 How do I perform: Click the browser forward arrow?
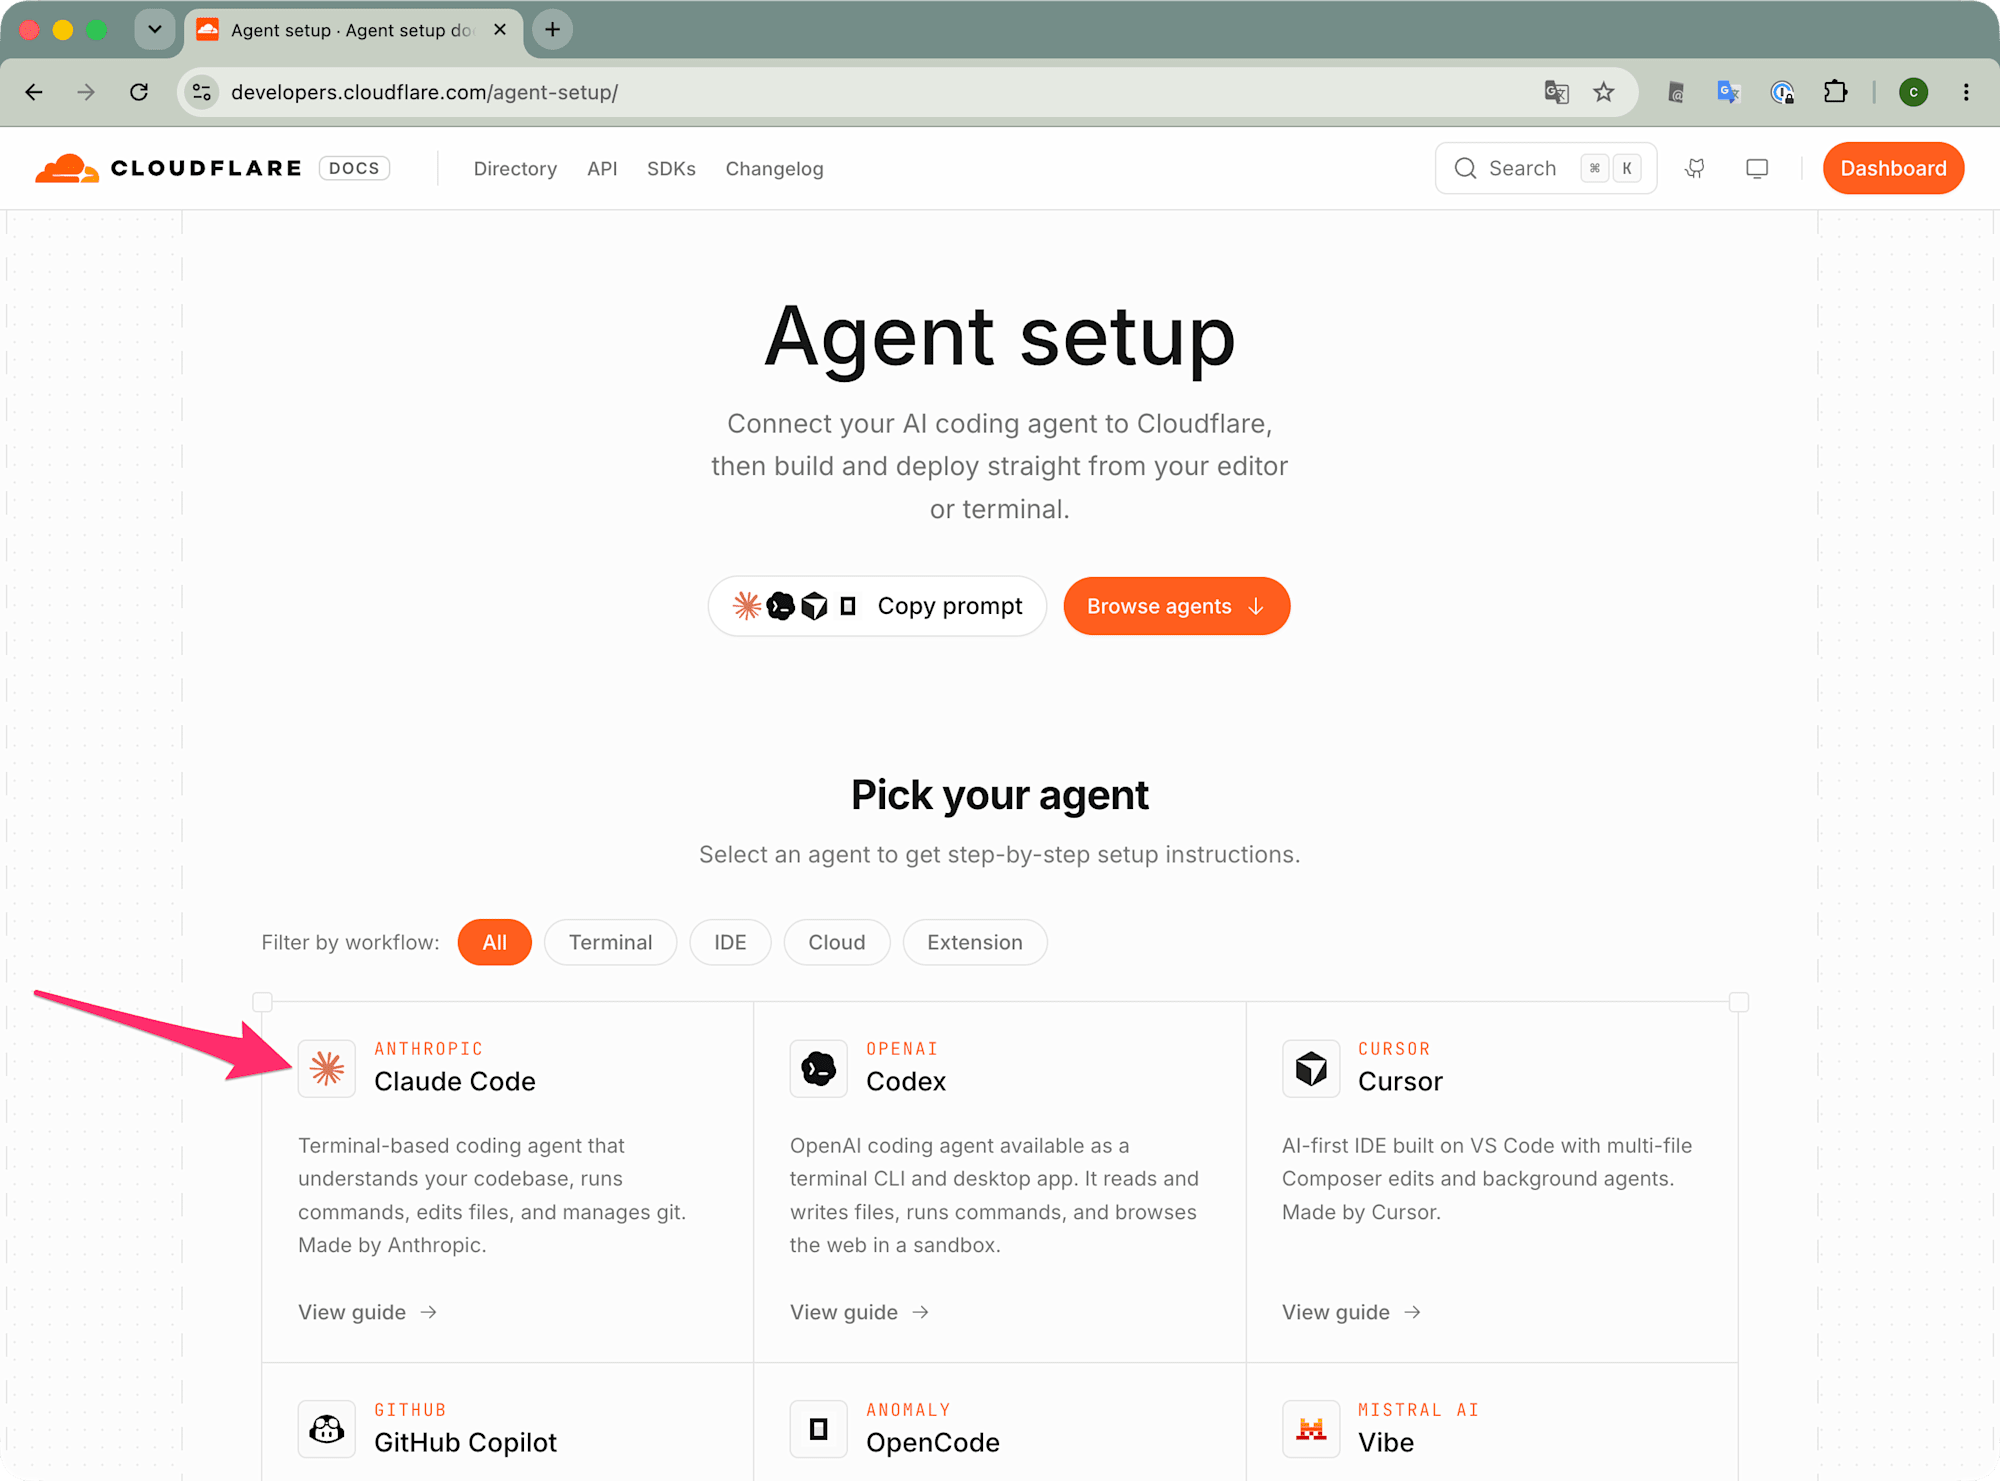point(86,92)
